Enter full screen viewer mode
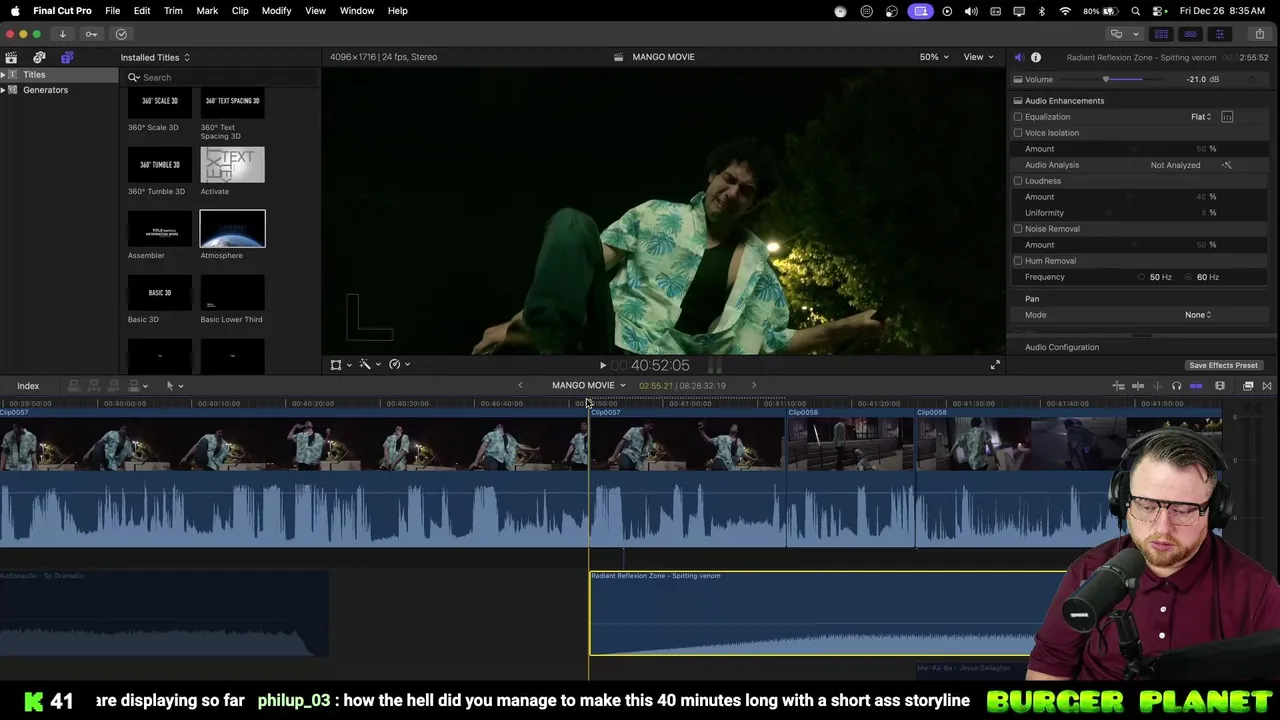This screenshot has width=1280, height=720. point(995,365)
